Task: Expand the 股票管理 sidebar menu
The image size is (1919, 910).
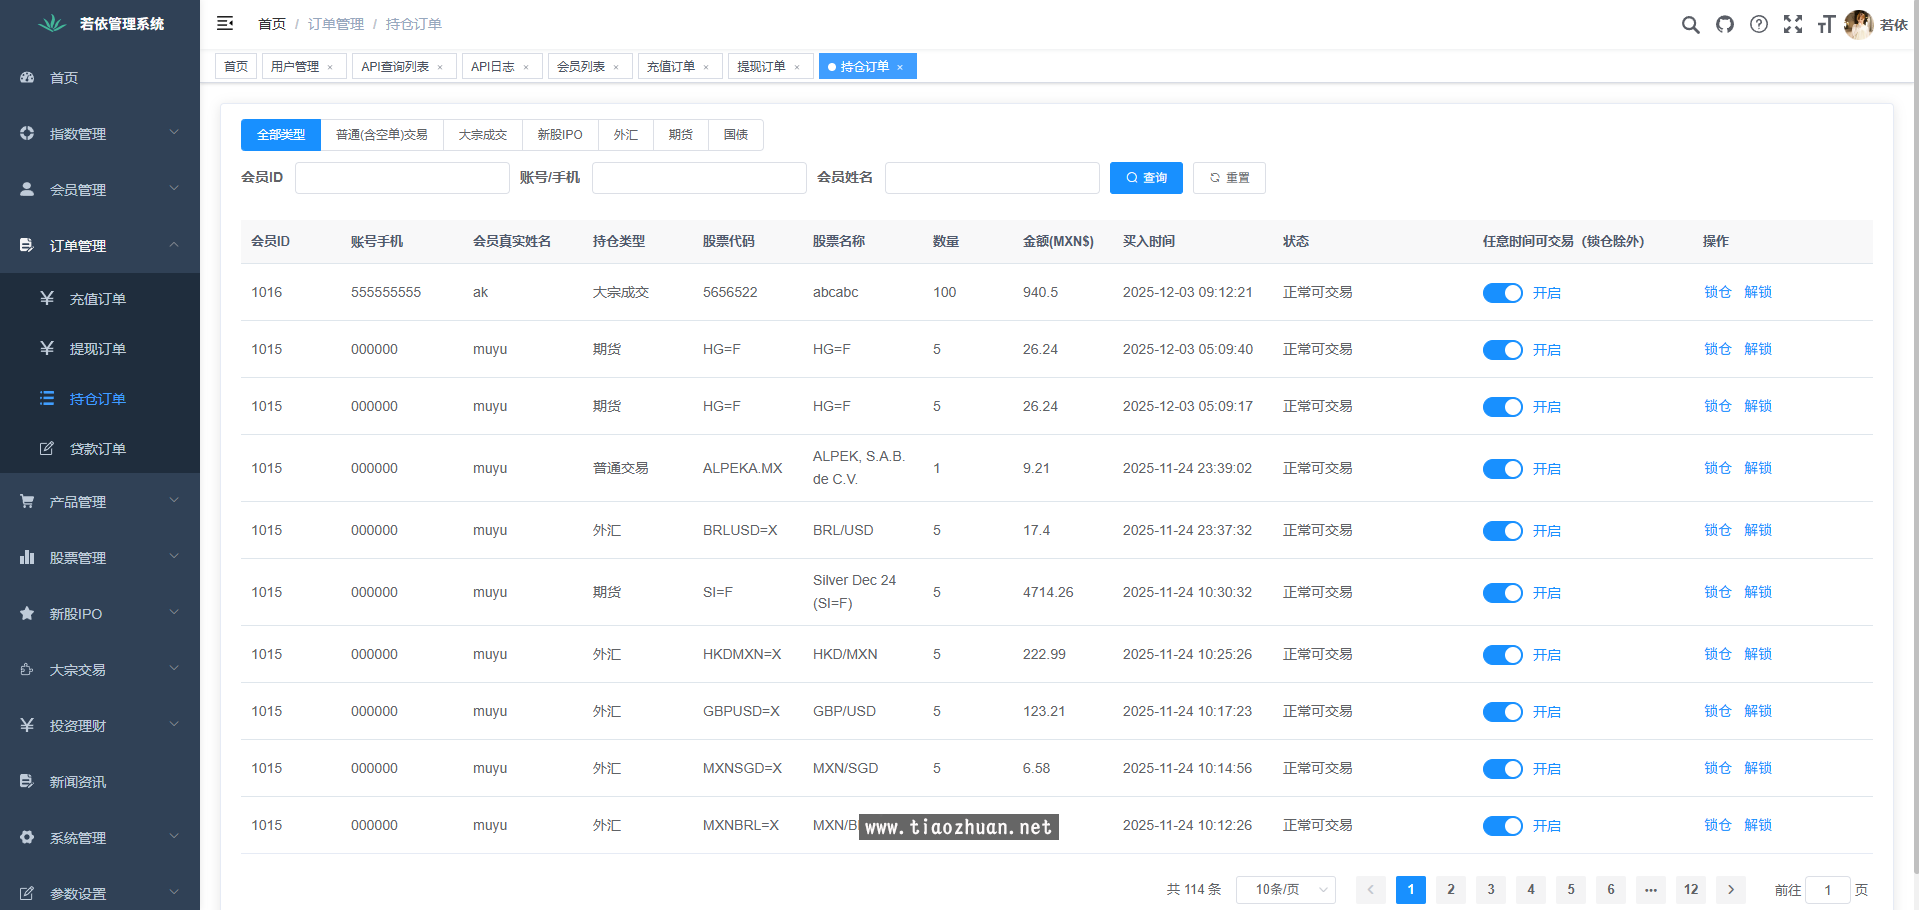Action: tap(100, 557)
